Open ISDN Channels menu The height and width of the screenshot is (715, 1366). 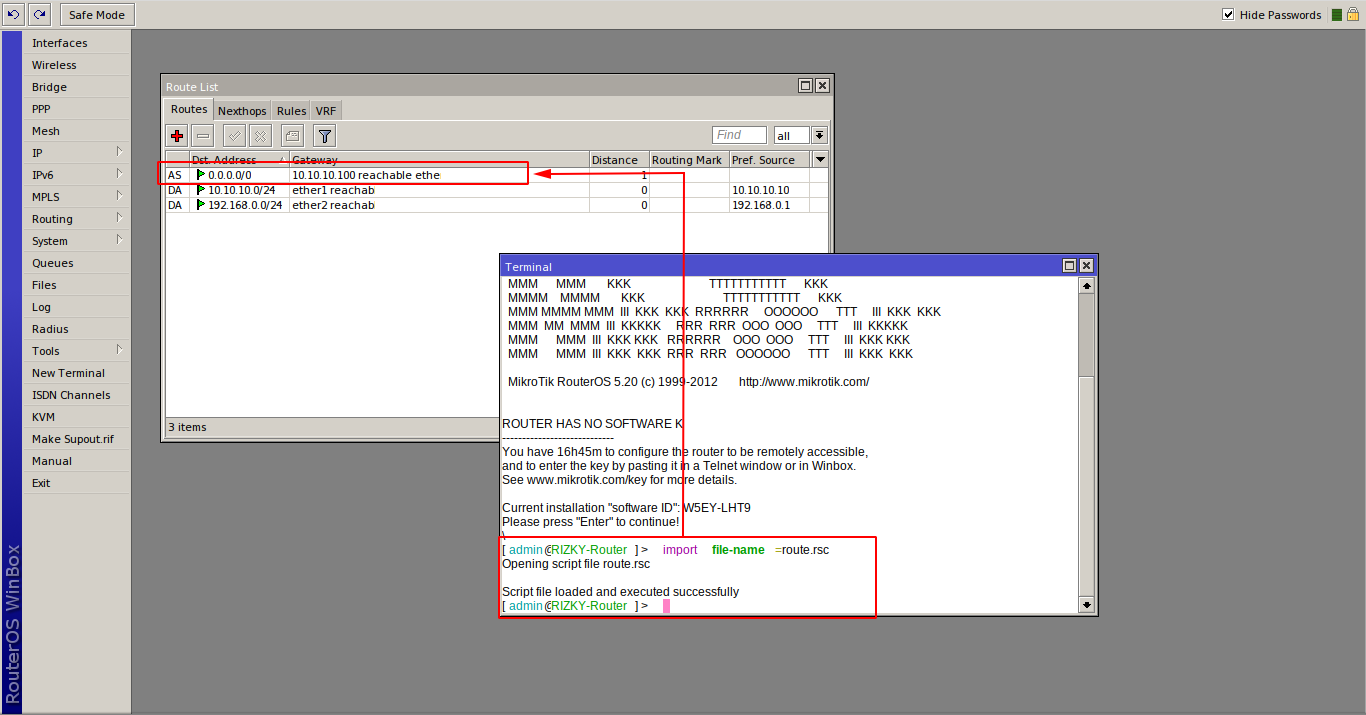pyautogui.click(x=77, y=395)
